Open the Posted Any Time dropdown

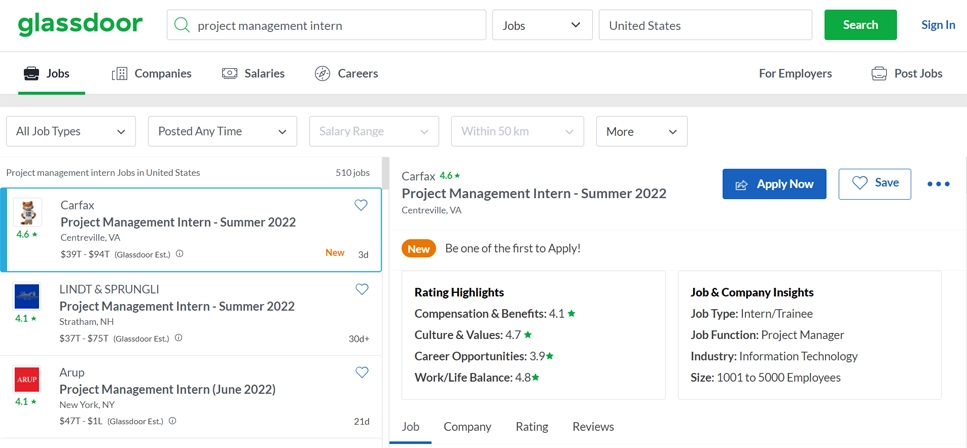coord(222,131)
